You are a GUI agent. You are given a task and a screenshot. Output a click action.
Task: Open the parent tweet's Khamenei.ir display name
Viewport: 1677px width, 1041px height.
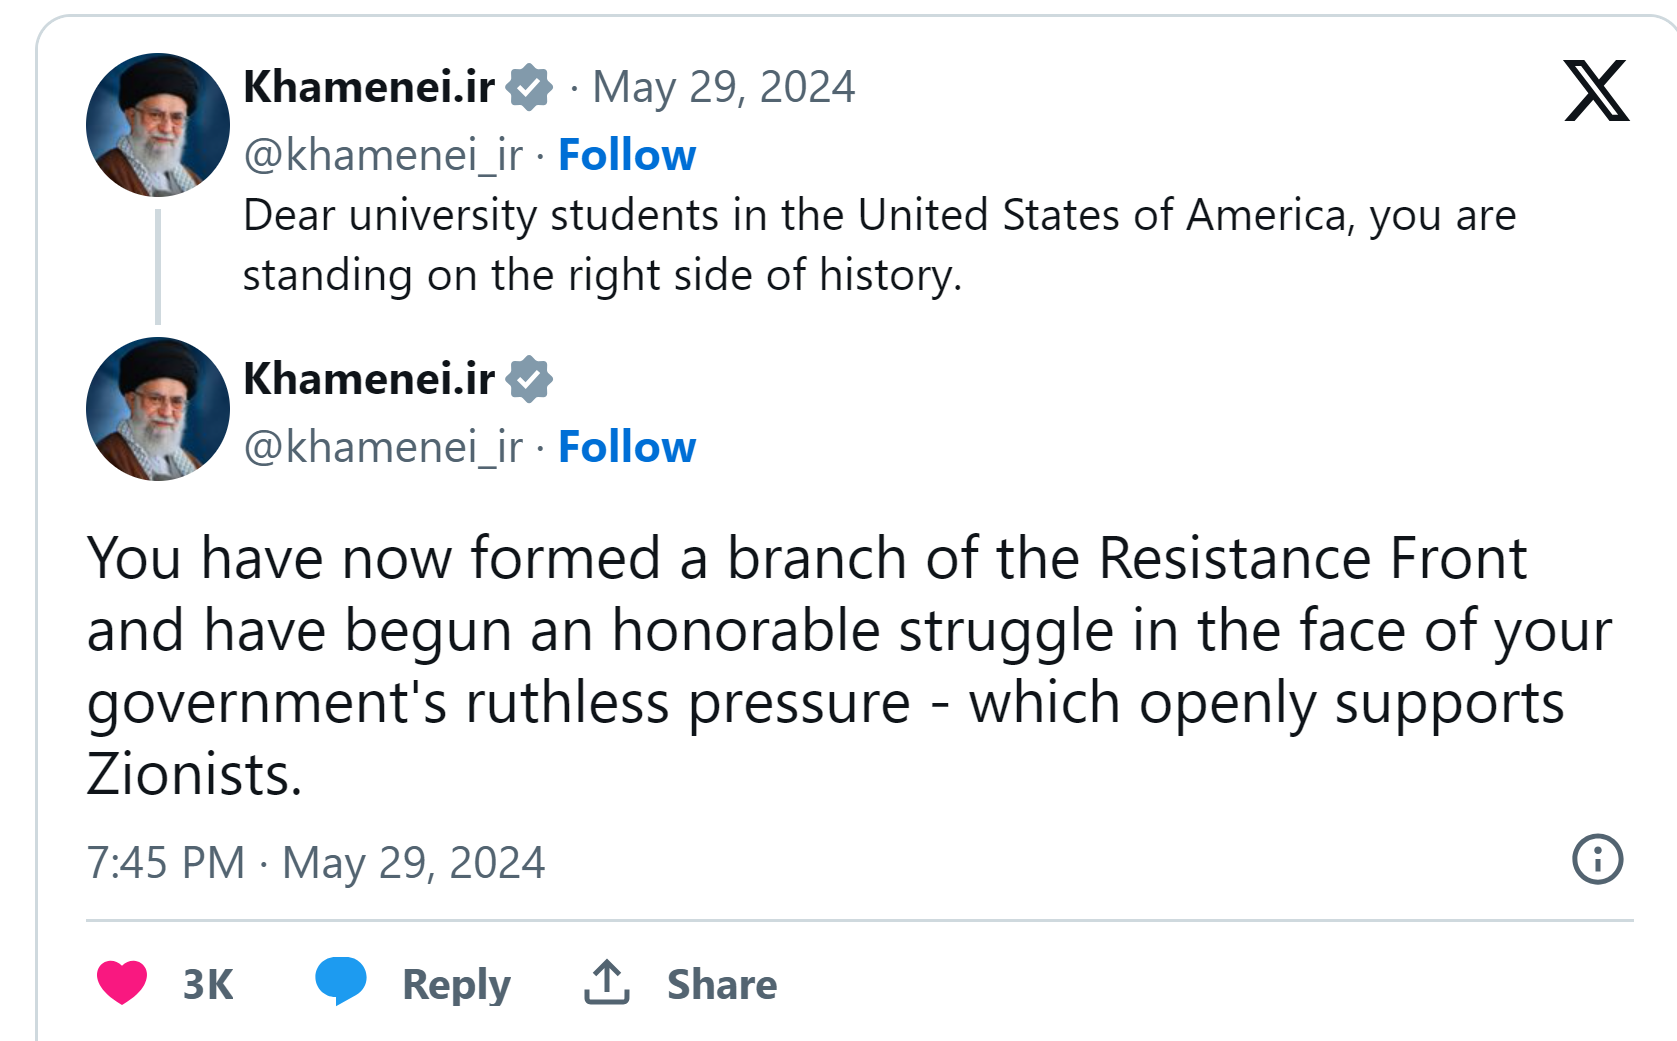tap(369, 87)
